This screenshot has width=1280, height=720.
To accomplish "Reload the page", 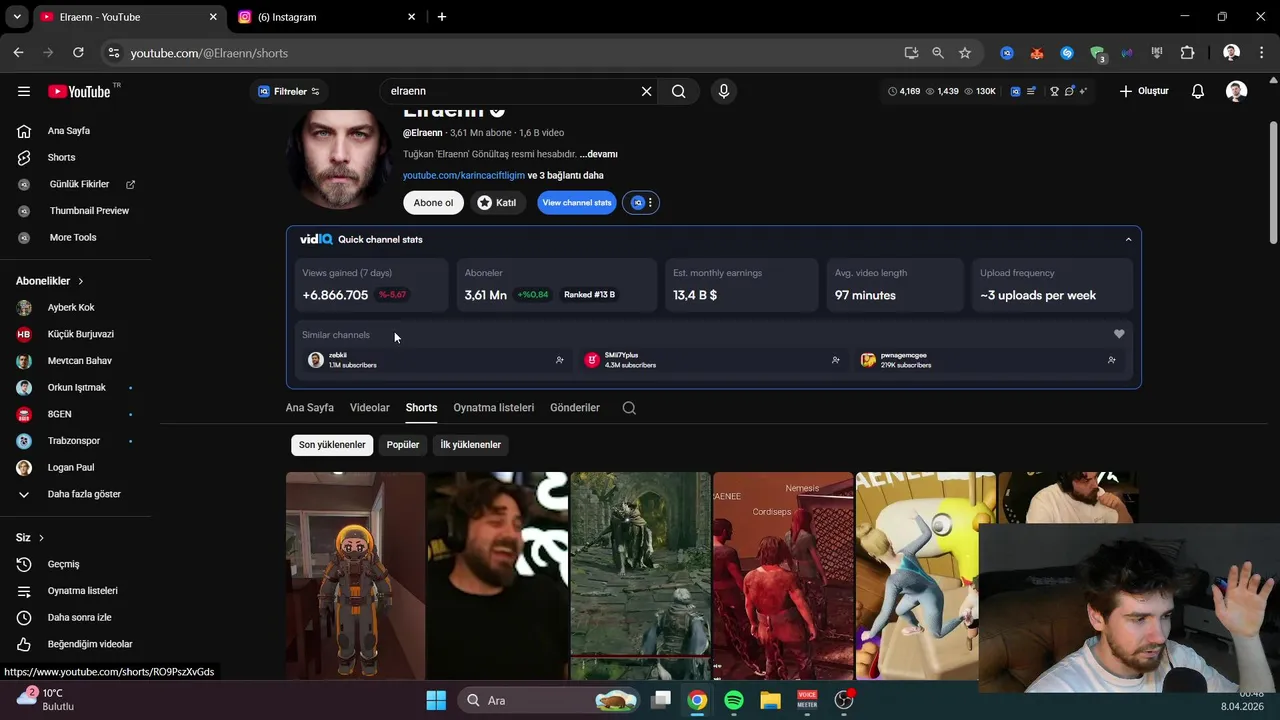I will [x=78, y=53].
